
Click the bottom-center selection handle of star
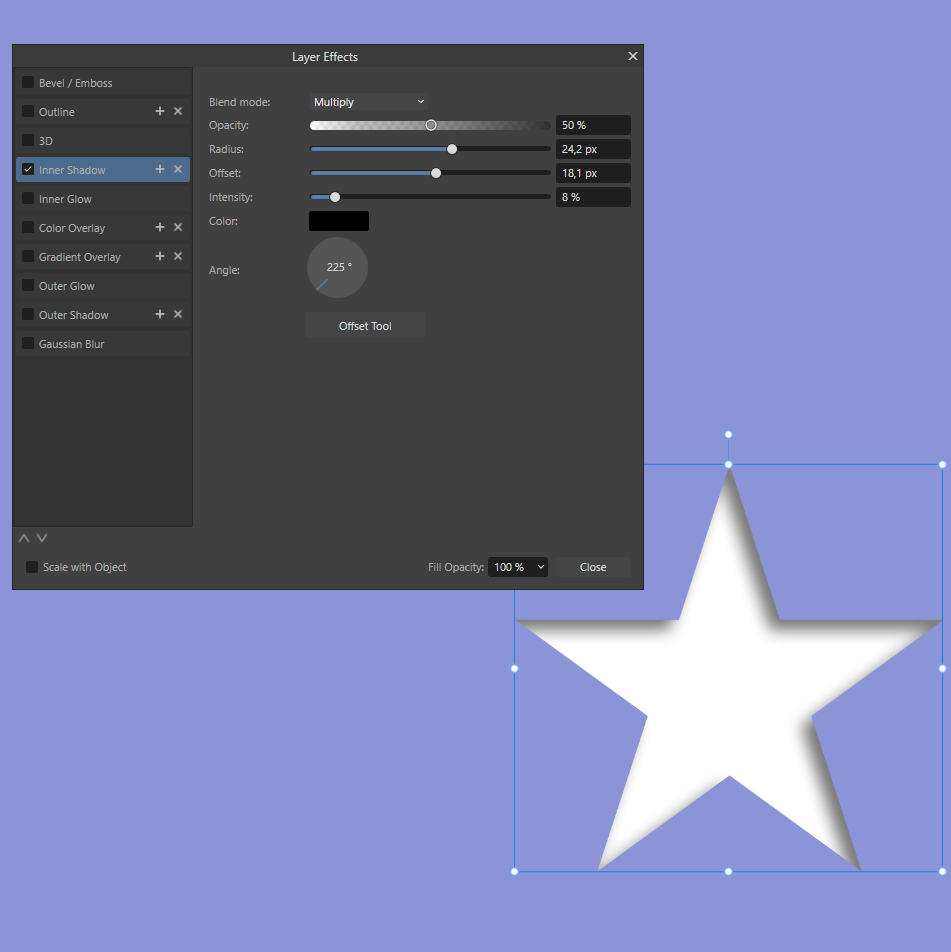tap(729, 871)
